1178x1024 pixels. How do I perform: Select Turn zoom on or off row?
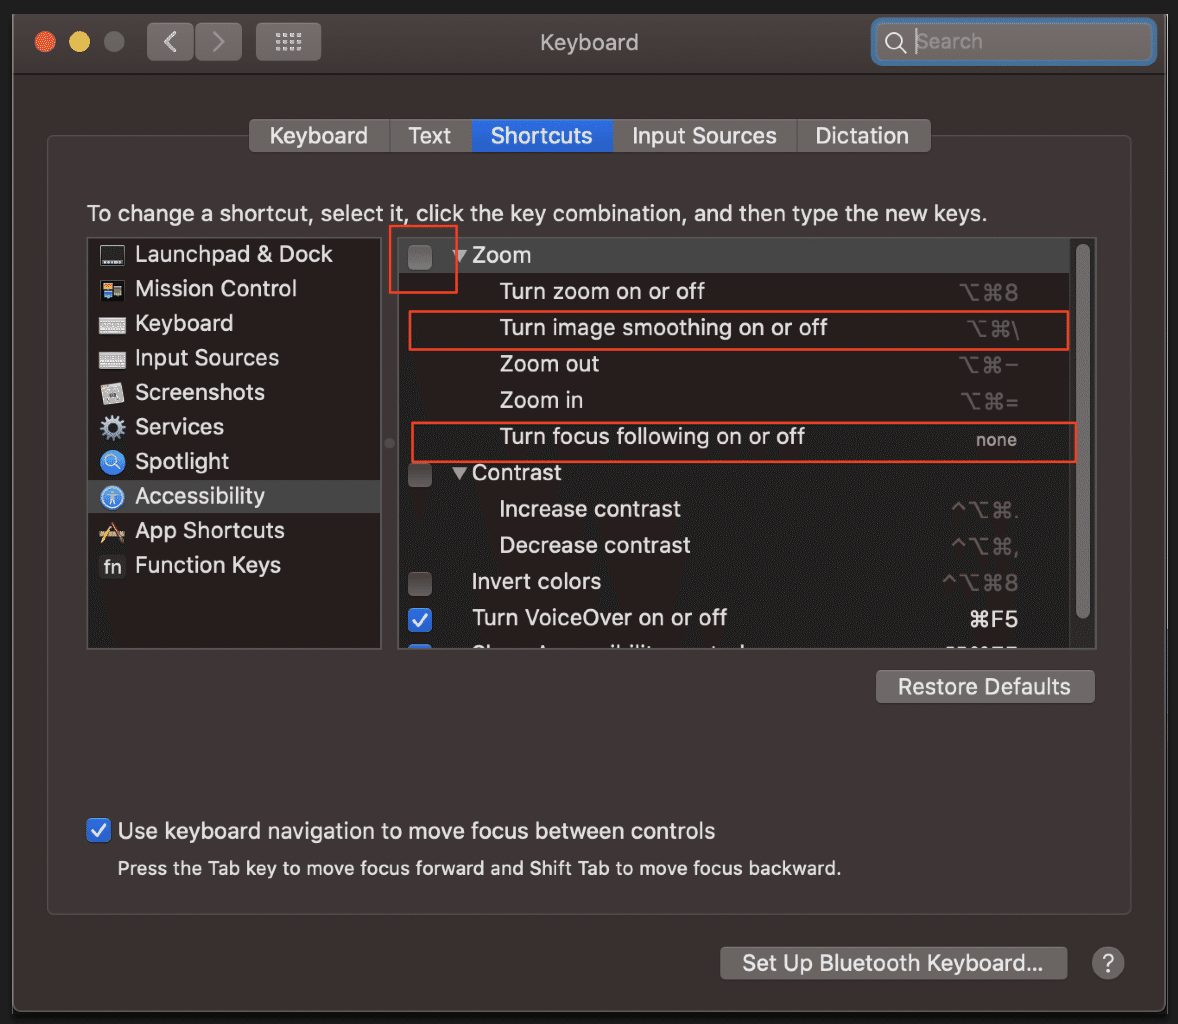coord(734,291)
